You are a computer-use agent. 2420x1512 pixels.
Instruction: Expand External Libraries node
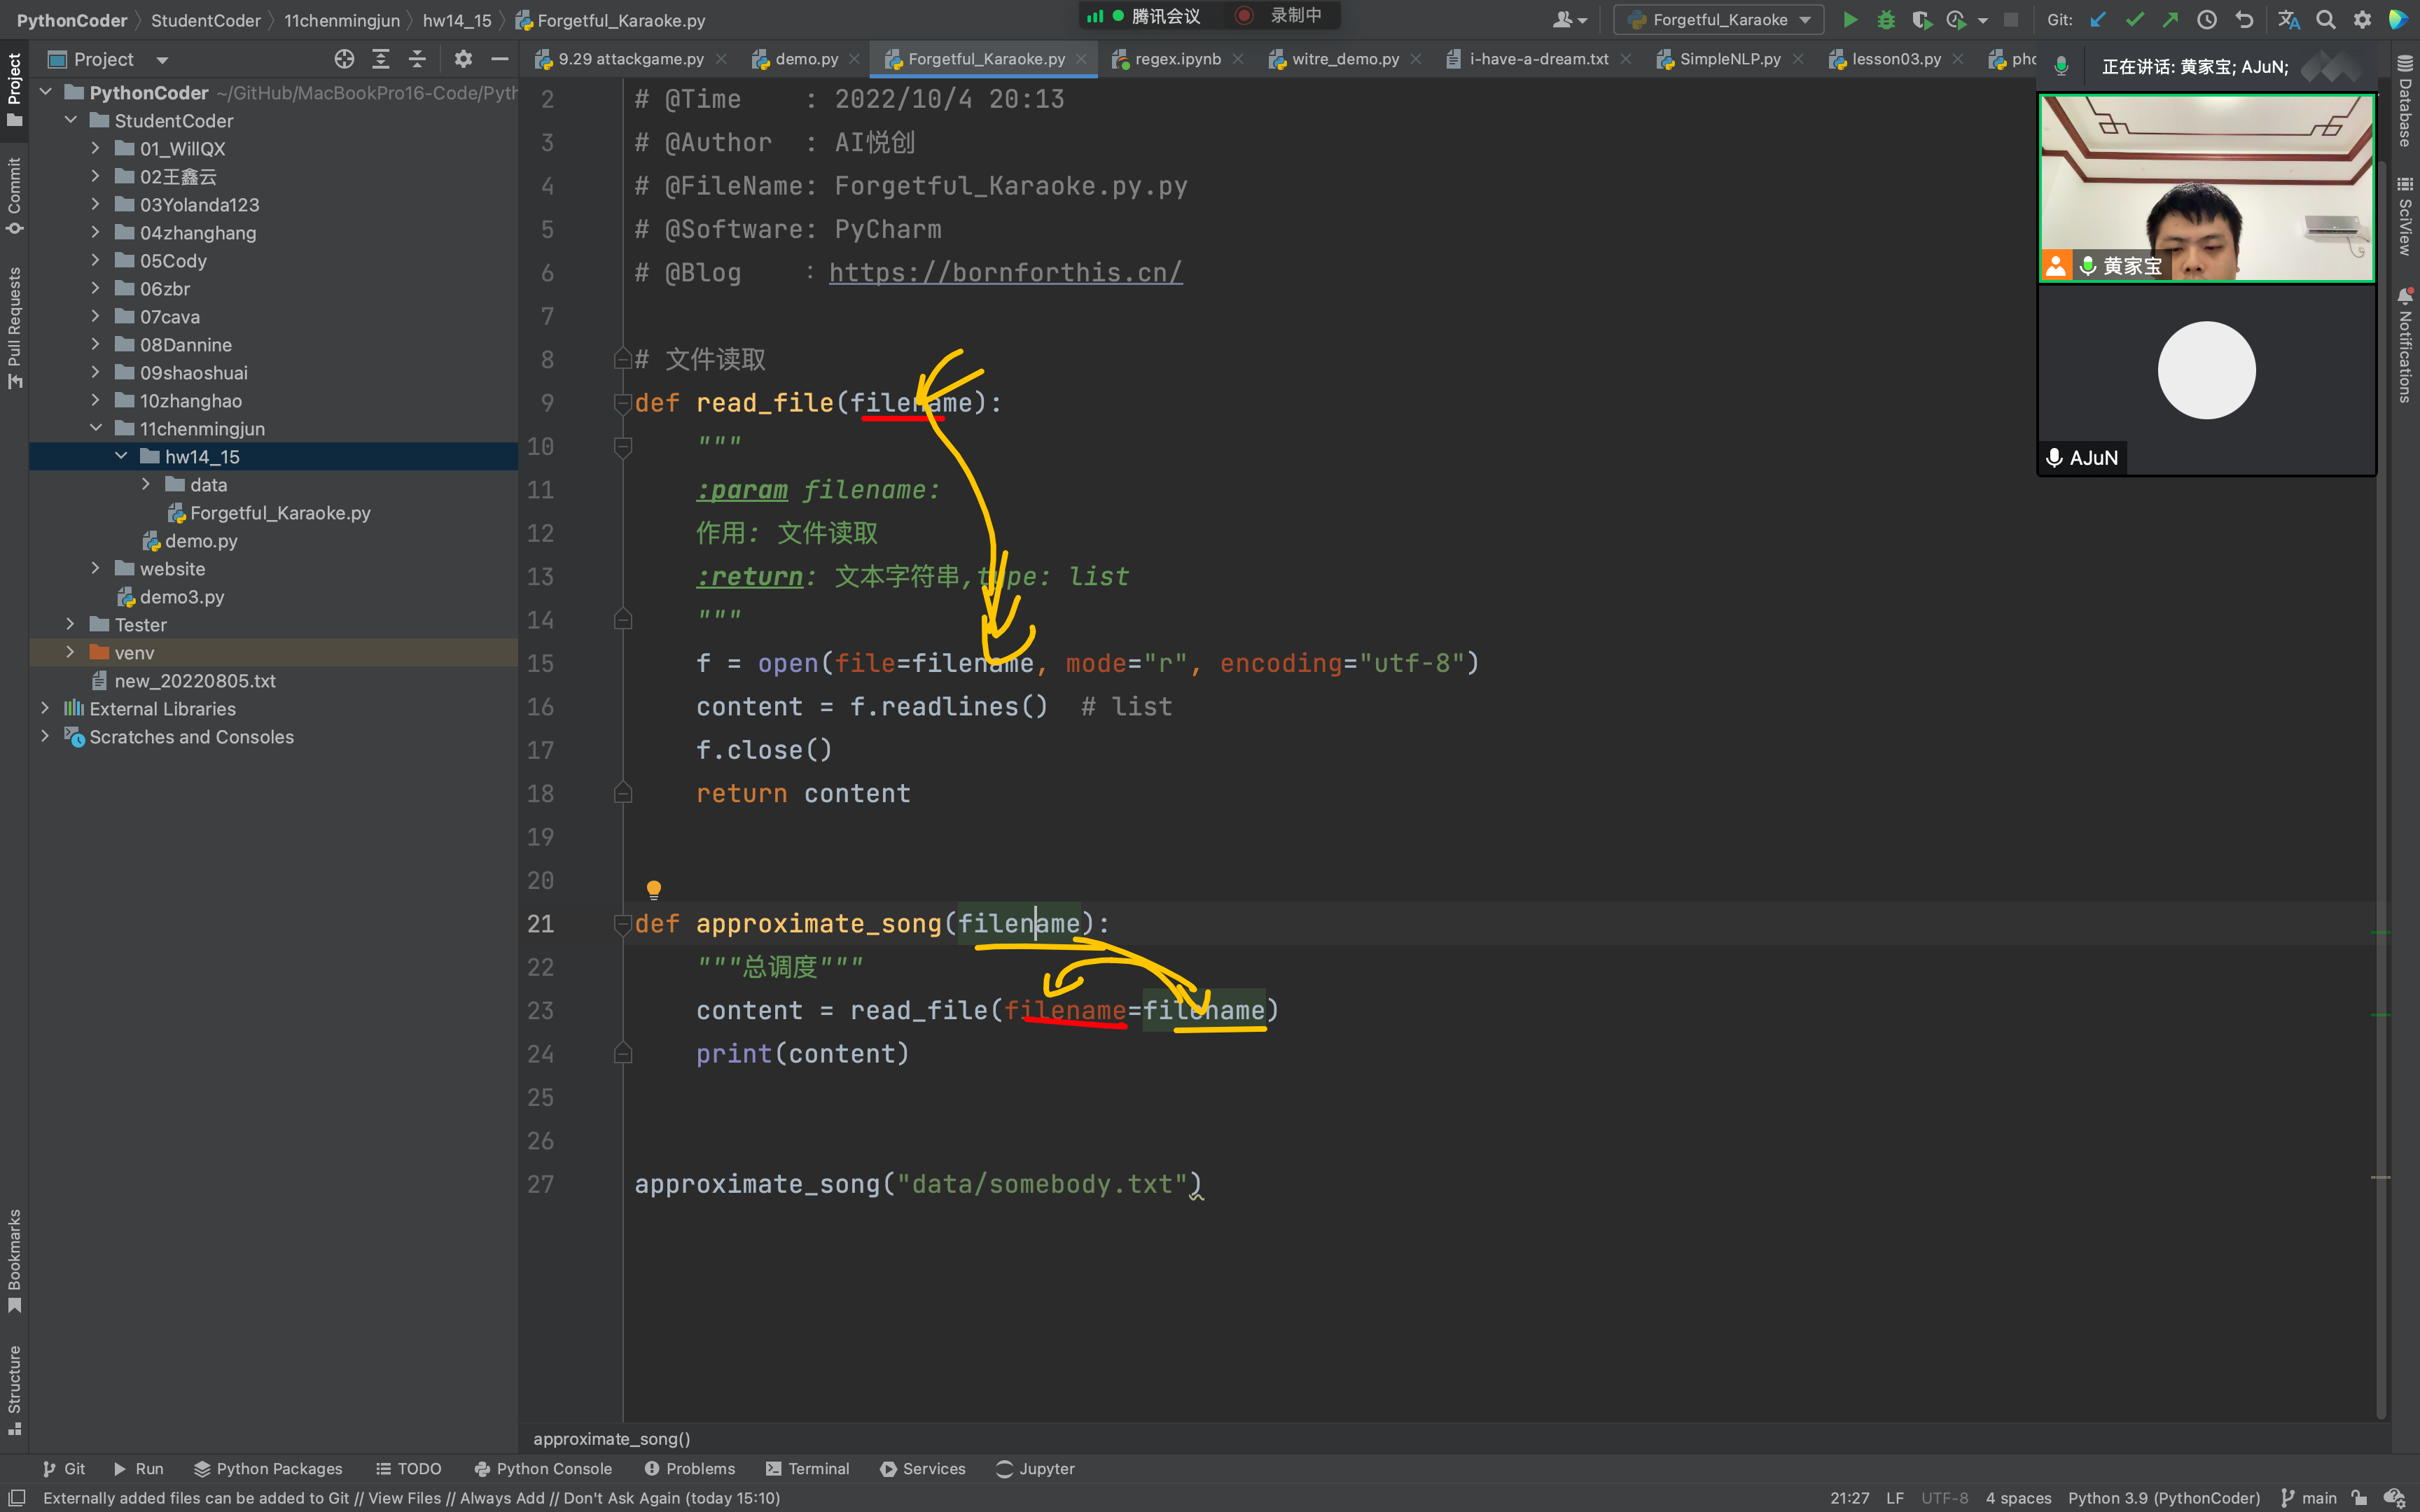(45, 708)
